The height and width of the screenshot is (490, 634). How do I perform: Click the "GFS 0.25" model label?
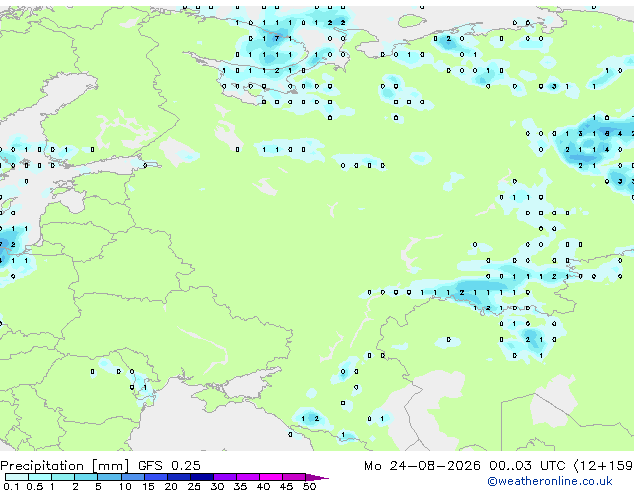tap(169, 466)
